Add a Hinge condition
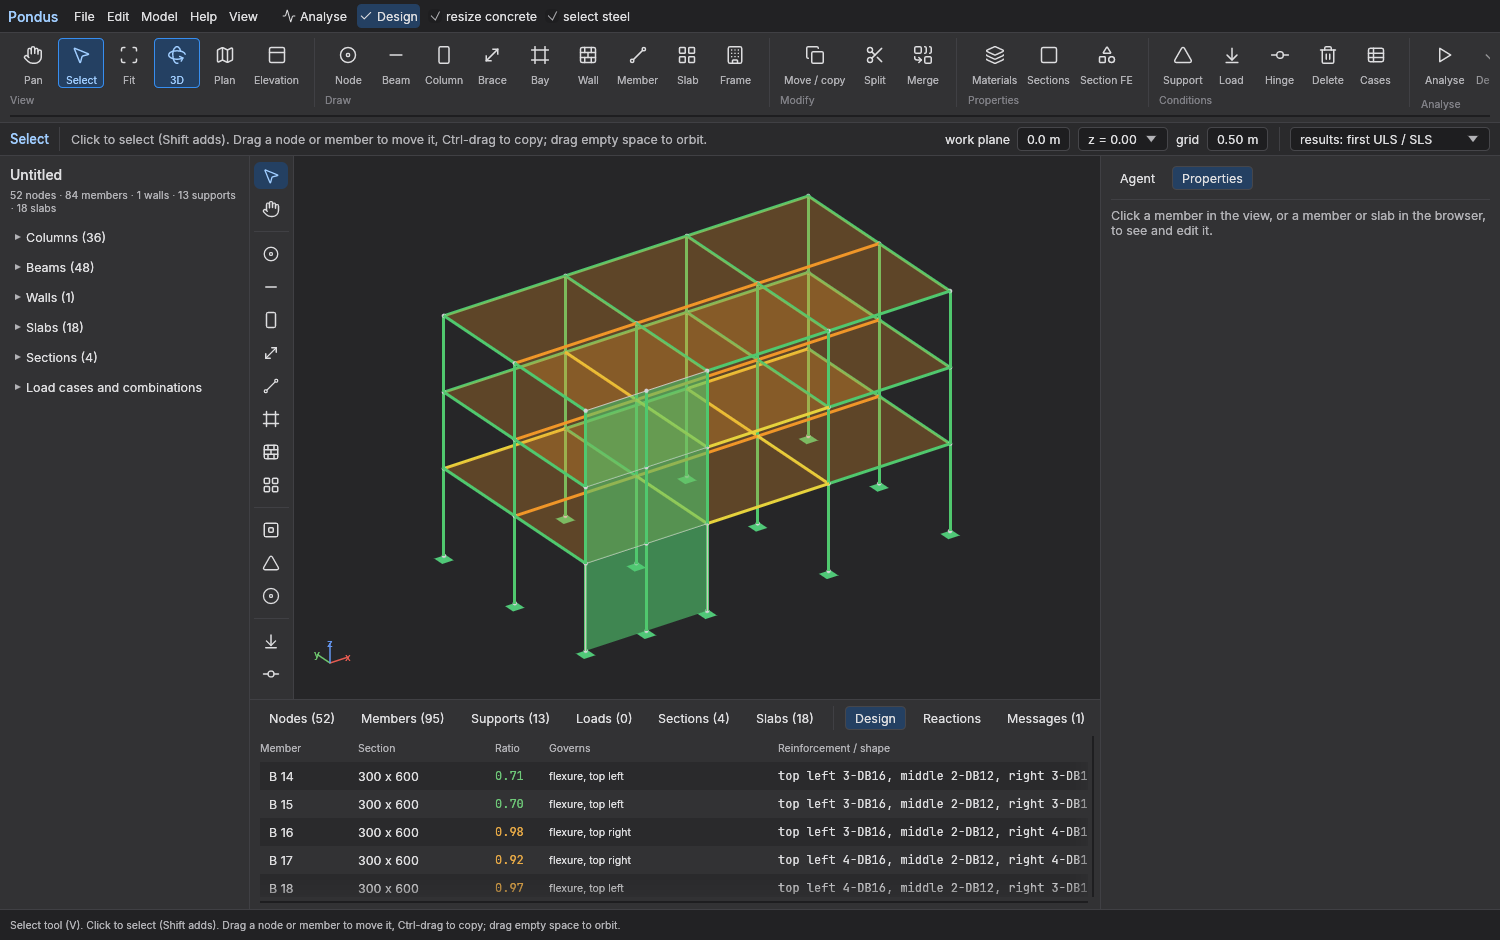 pos(1279,63)
